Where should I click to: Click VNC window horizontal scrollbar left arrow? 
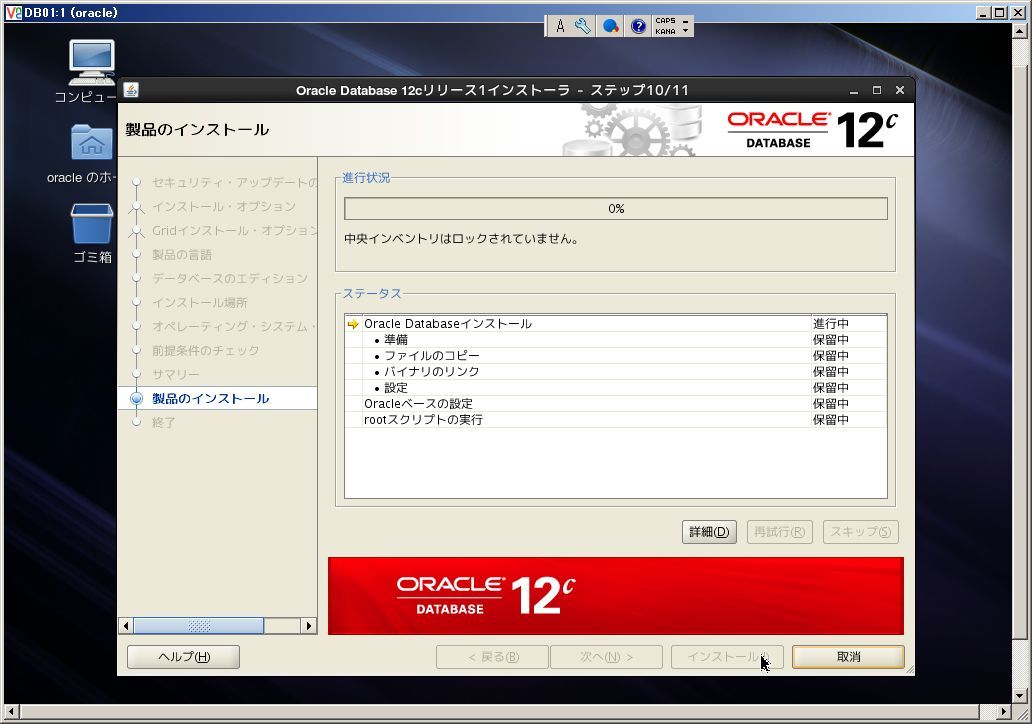(x=11, y=711)
